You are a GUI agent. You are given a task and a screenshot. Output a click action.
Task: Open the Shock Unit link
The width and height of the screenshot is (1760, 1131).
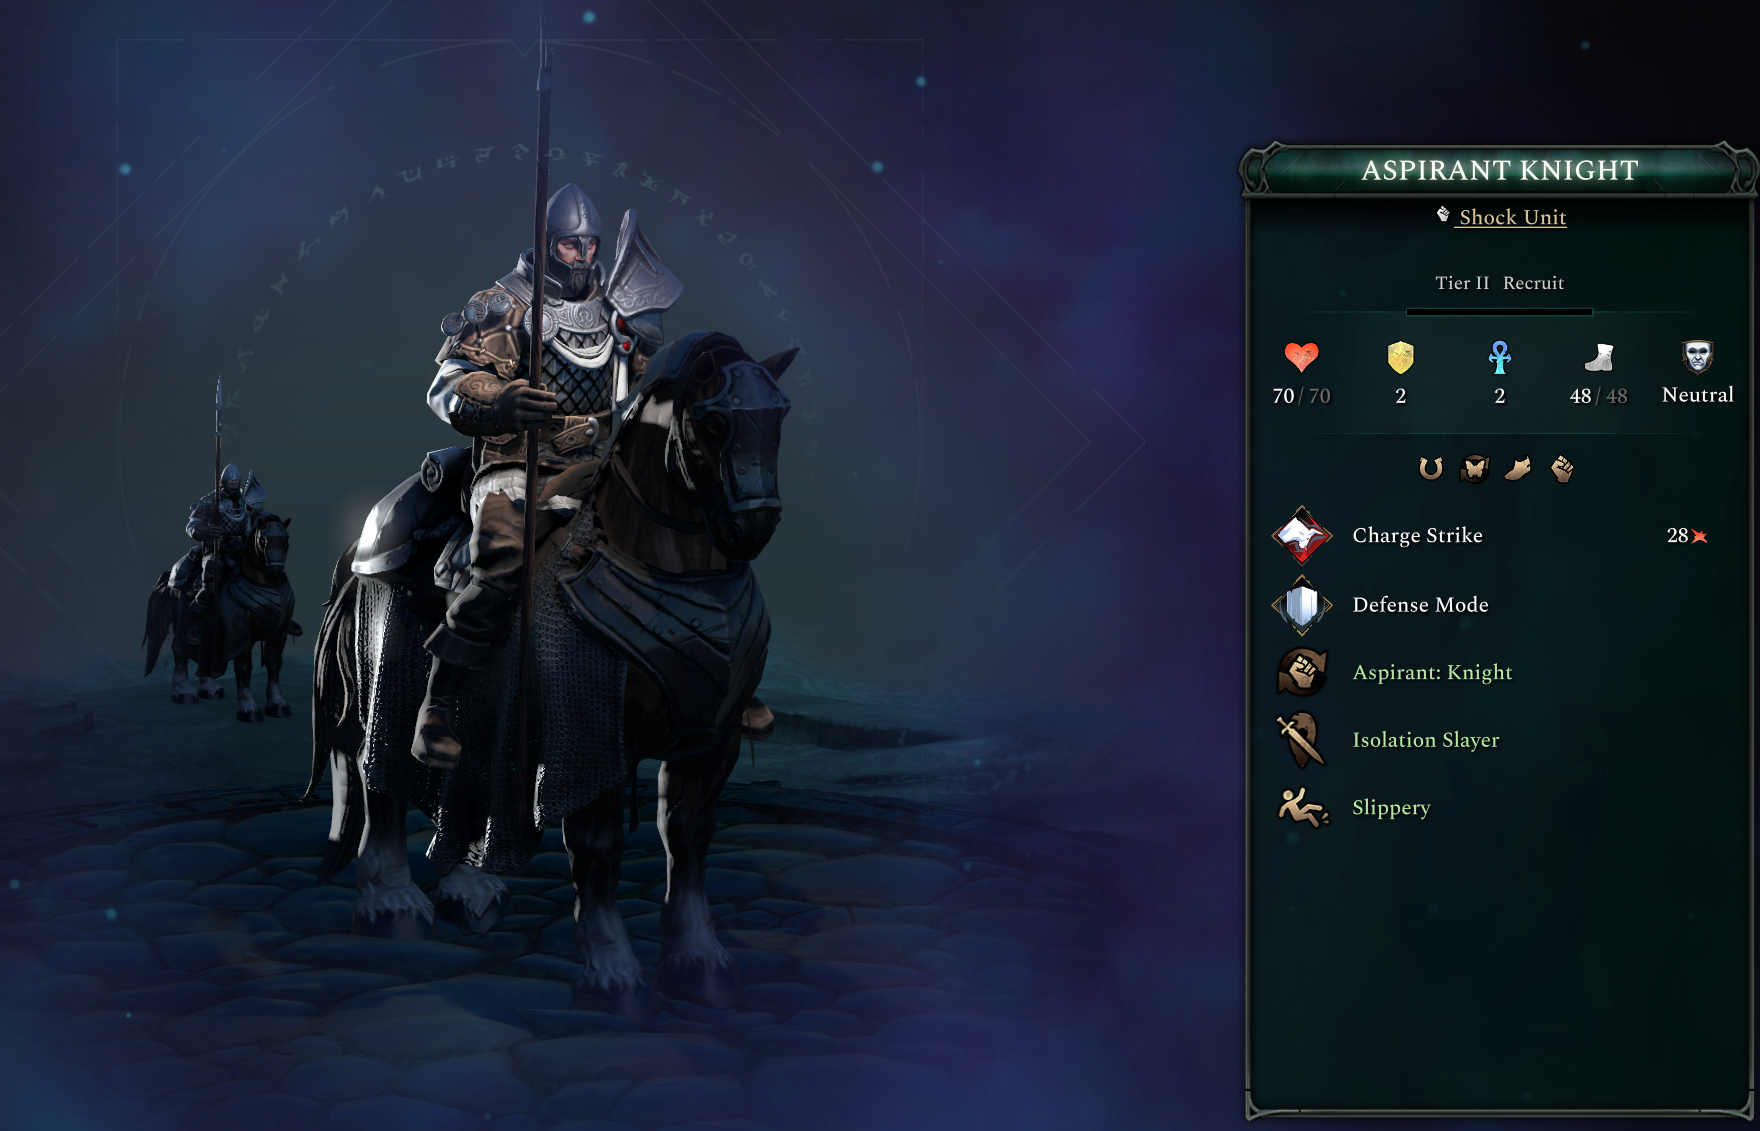(x=1512, y=217)
